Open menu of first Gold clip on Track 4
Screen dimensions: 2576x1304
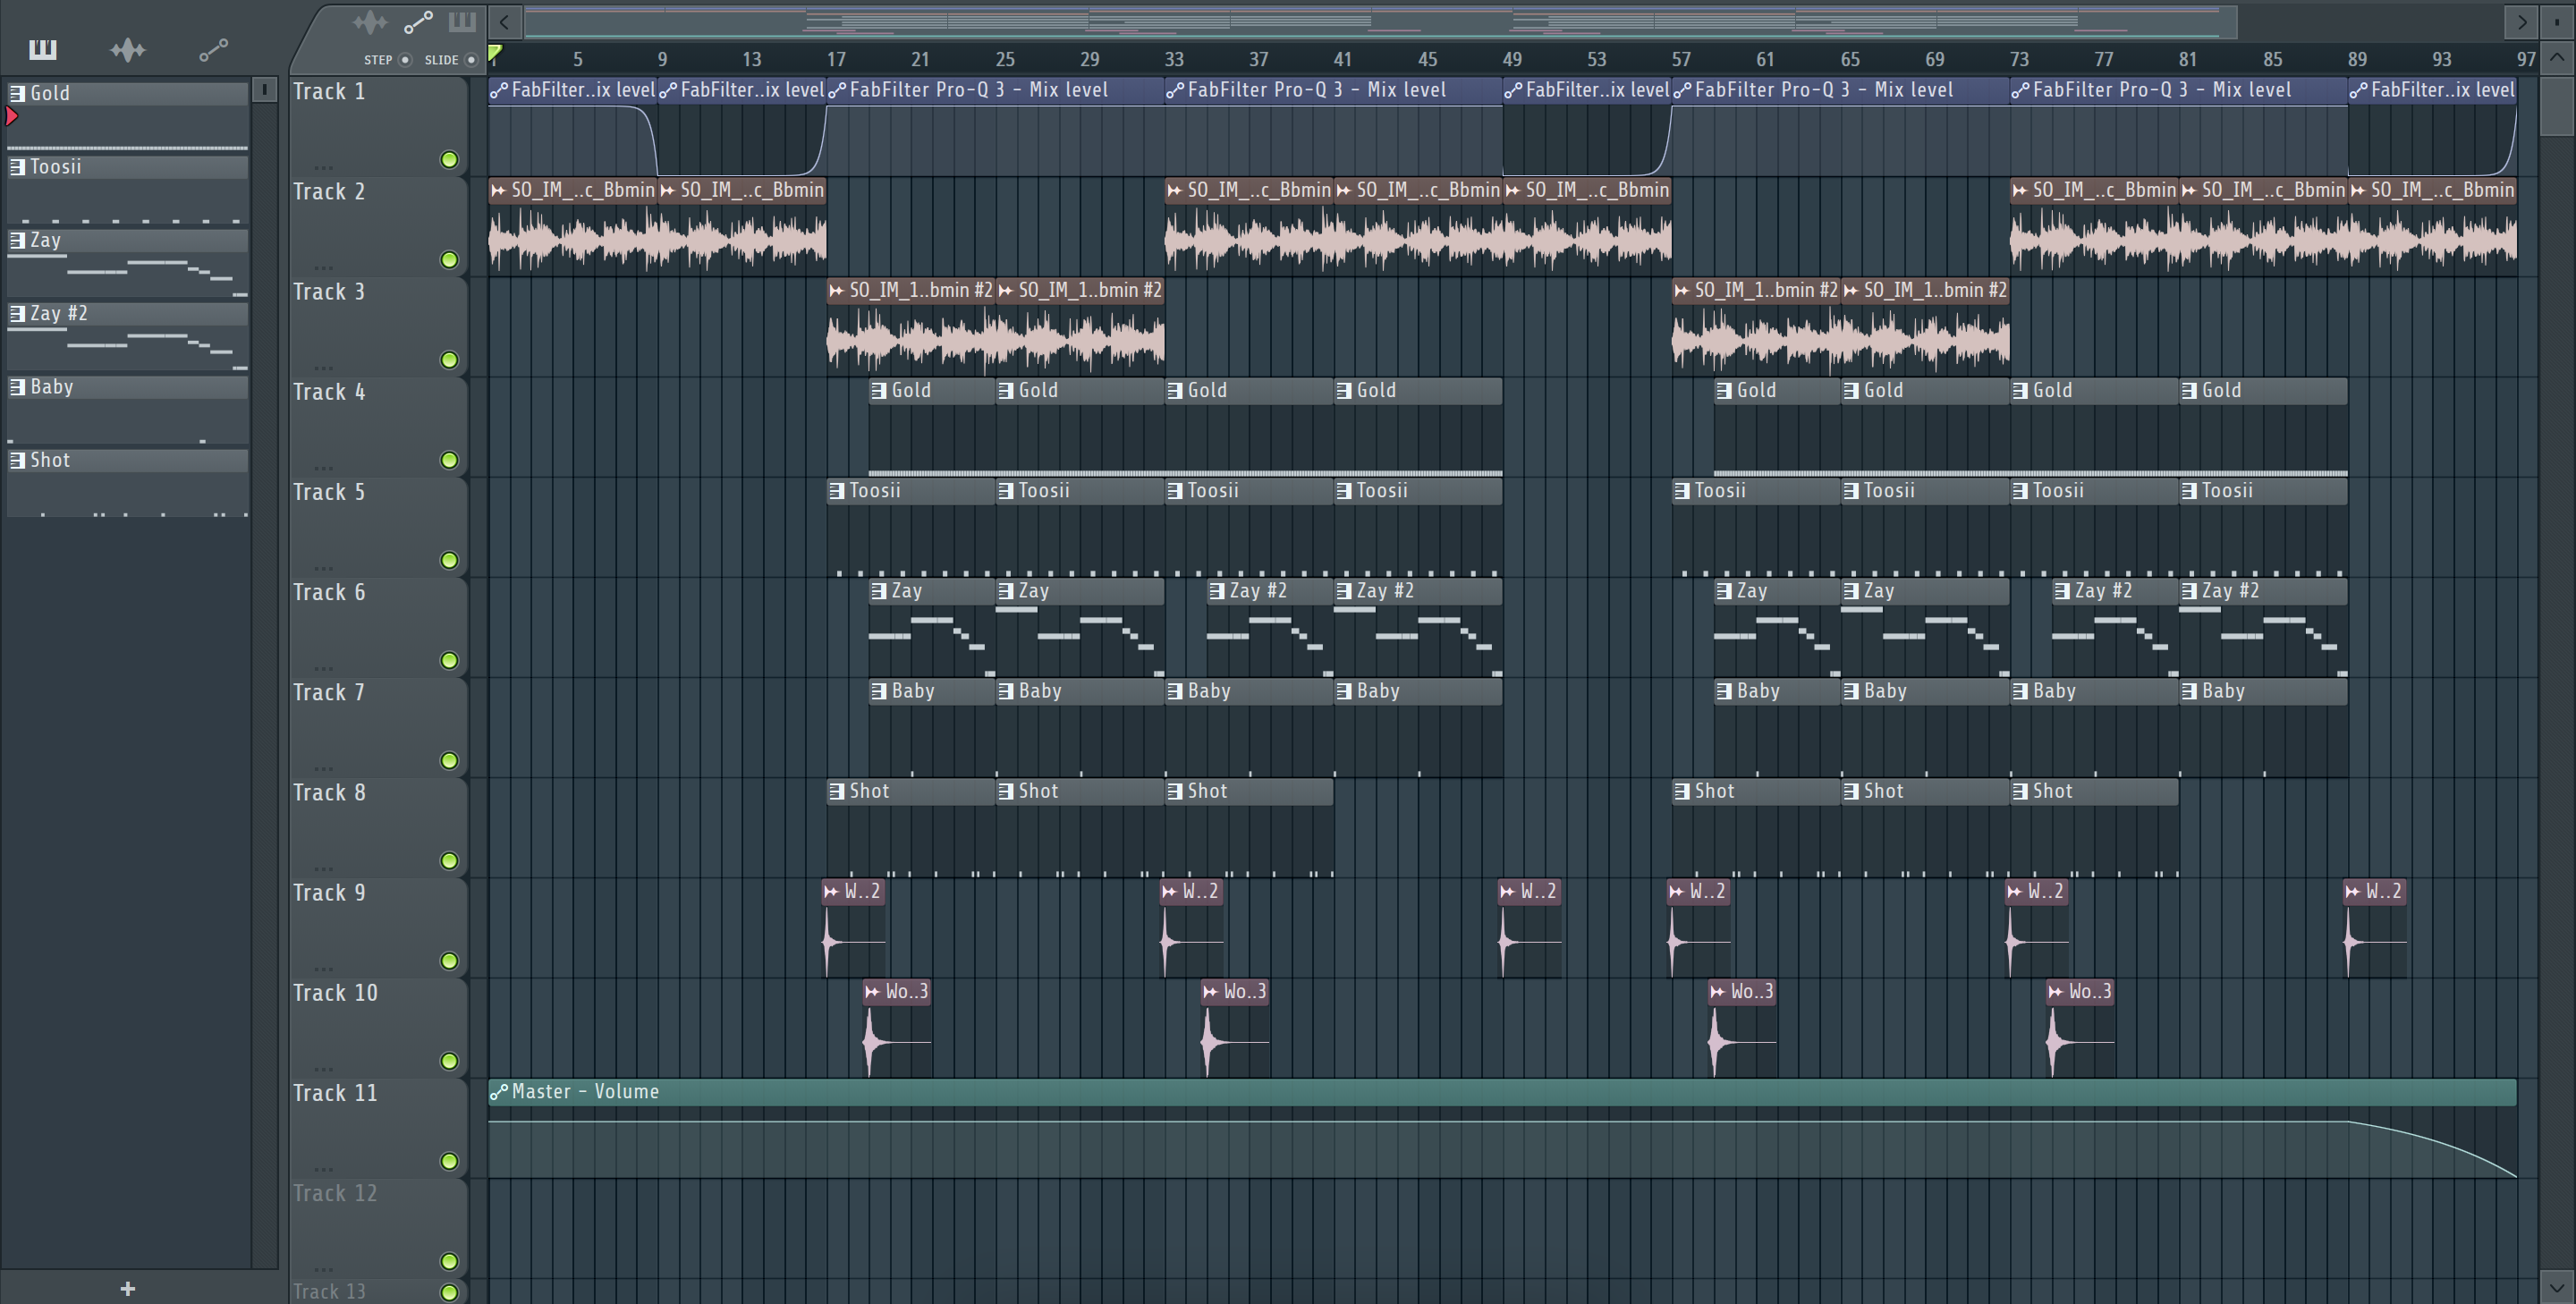point(879,391)
